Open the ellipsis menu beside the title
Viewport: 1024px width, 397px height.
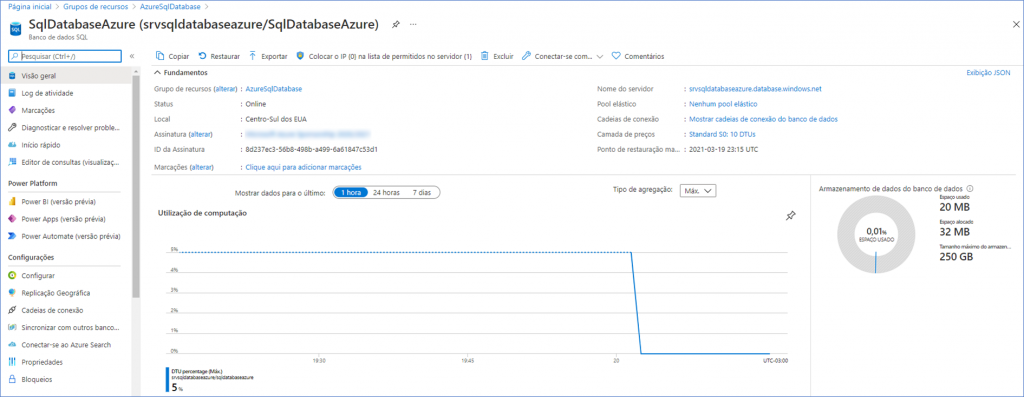[413, 24]
